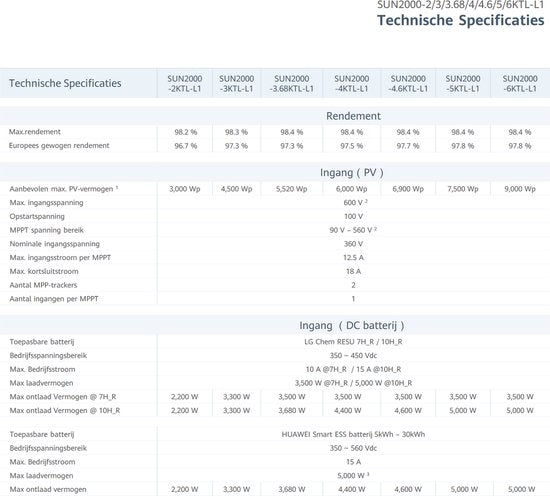The width and height of the screenshot is (550, 496).
Task: Click the Rendement section heading
Action: [x=353, y=116]
